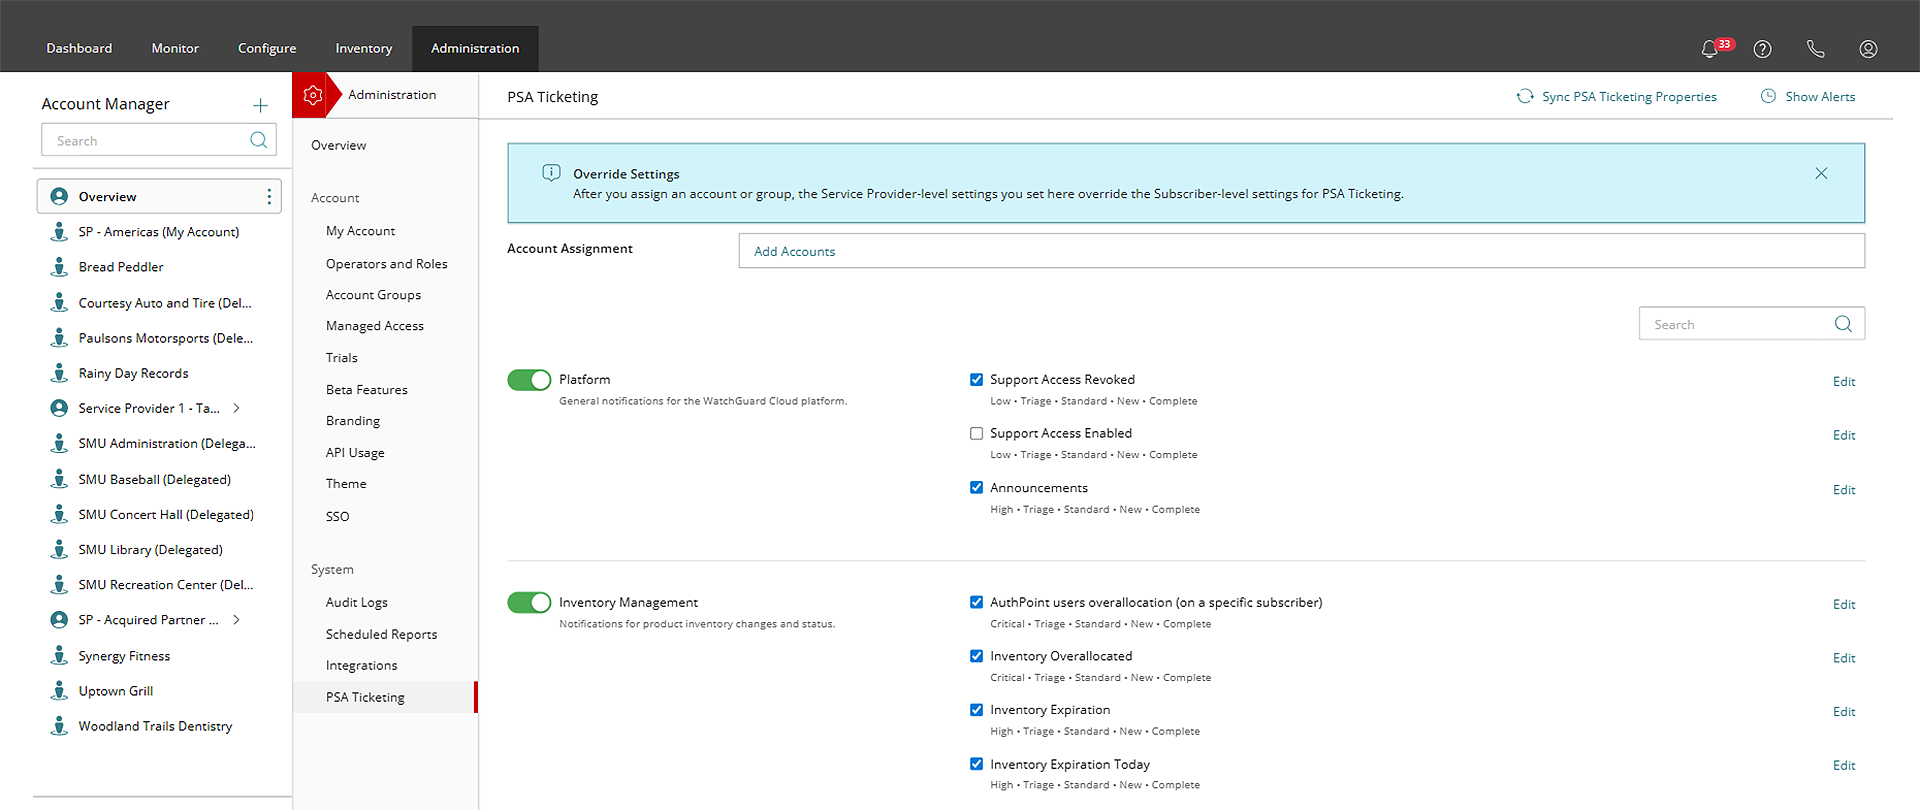This screenshot has width=1920, height=810.
Task: Click the magnifier icon in notifications search
Action: [x=1843, y=324]
